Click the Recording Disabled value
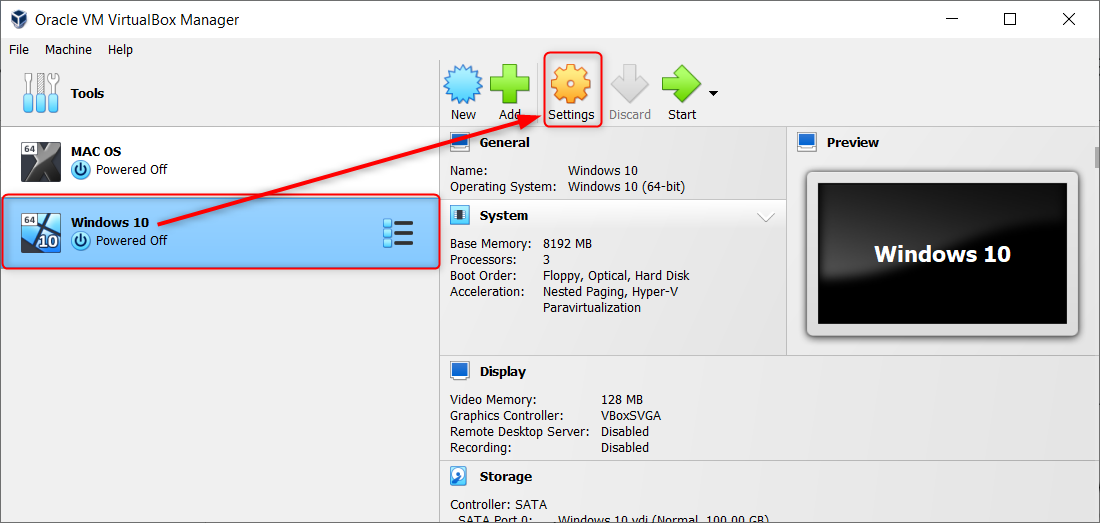The width and height of the screenshot is (1100, 523). coord(625,447)
